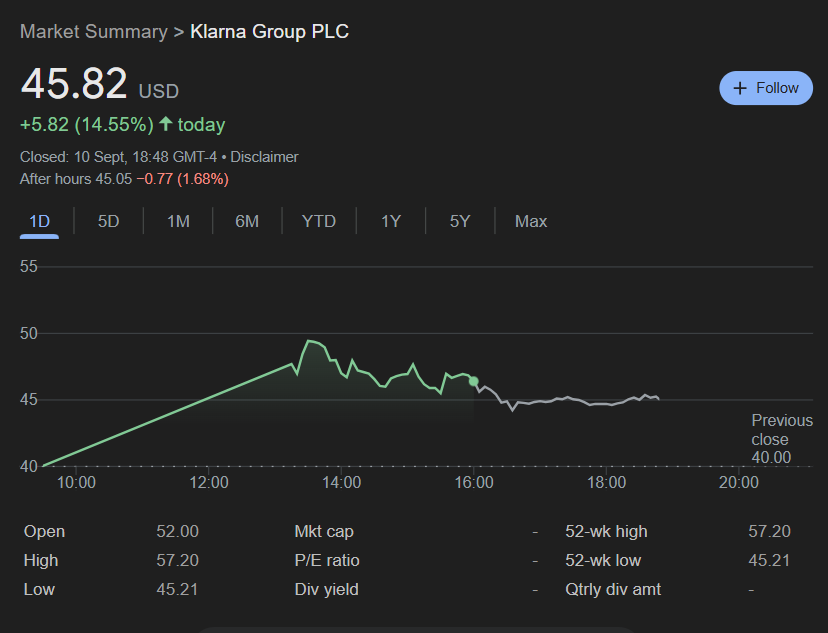The height and width of the screenshot is (633, 828).
Task: Click the −0.77 (1.68%) after-hours change
Action: click(183, 179)
